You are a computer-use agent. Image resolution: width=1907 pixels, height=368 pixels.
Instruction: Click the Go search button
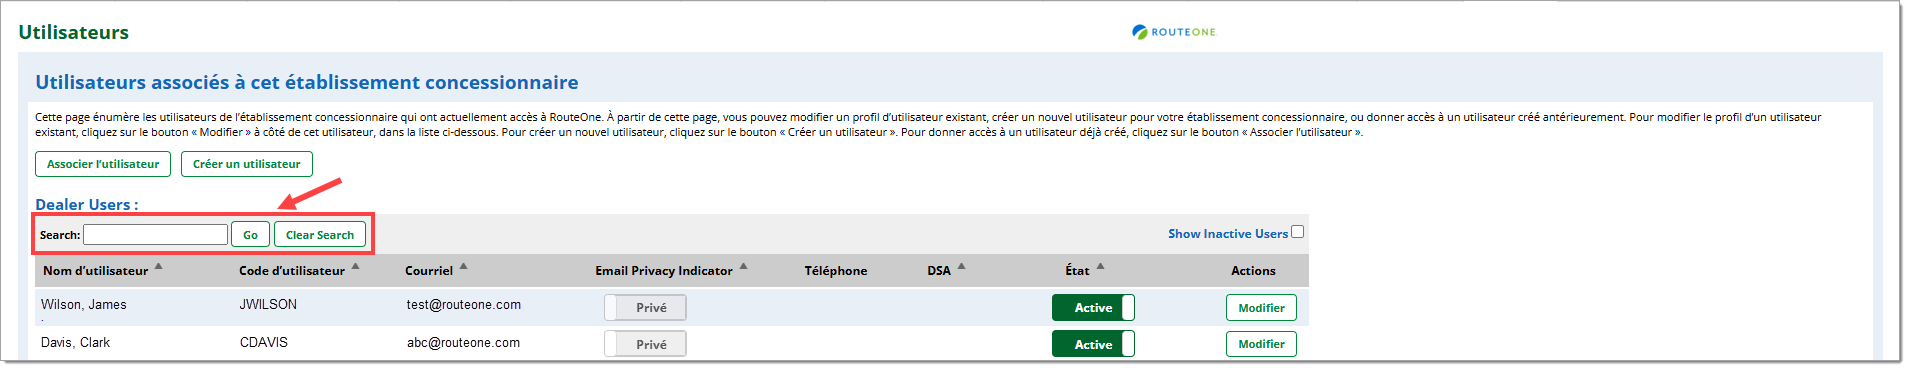(x=250, y=235)
